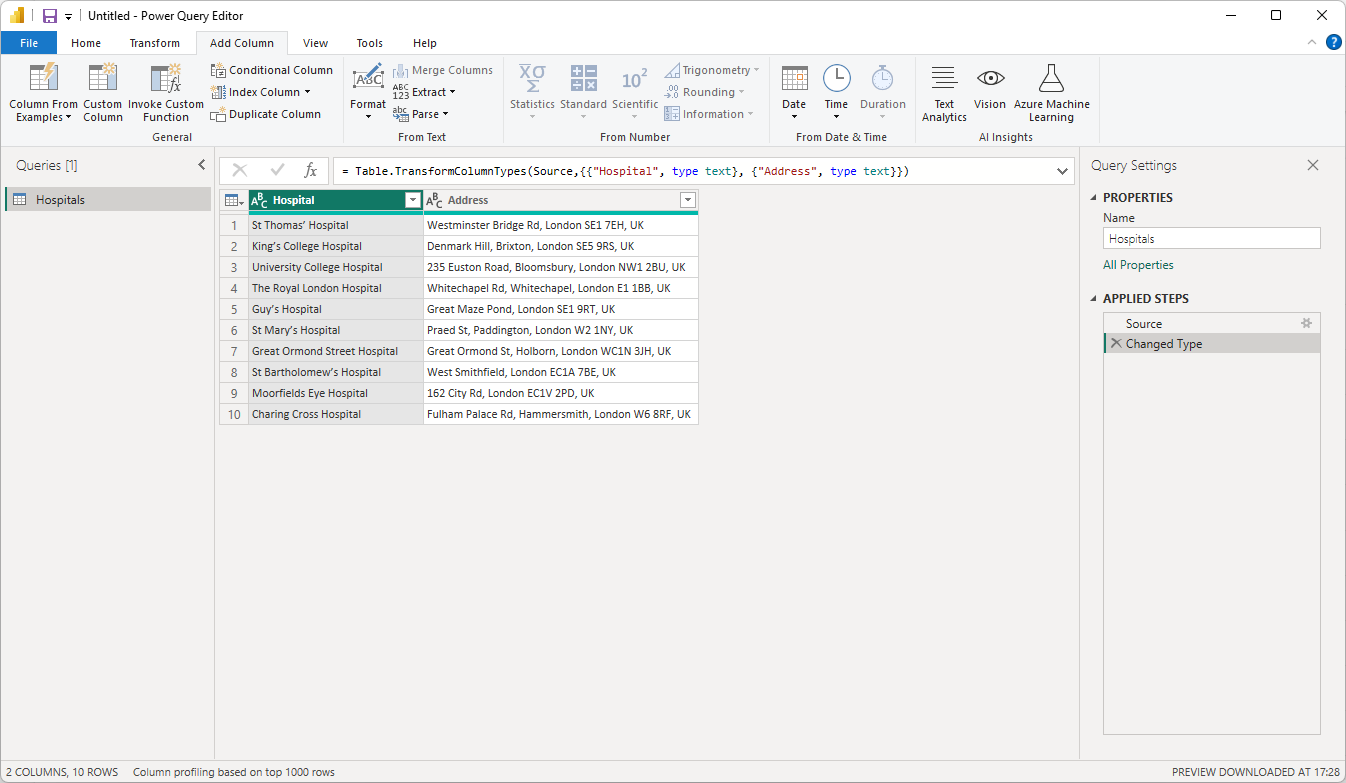Click the query Name input field

point(1211,239)
